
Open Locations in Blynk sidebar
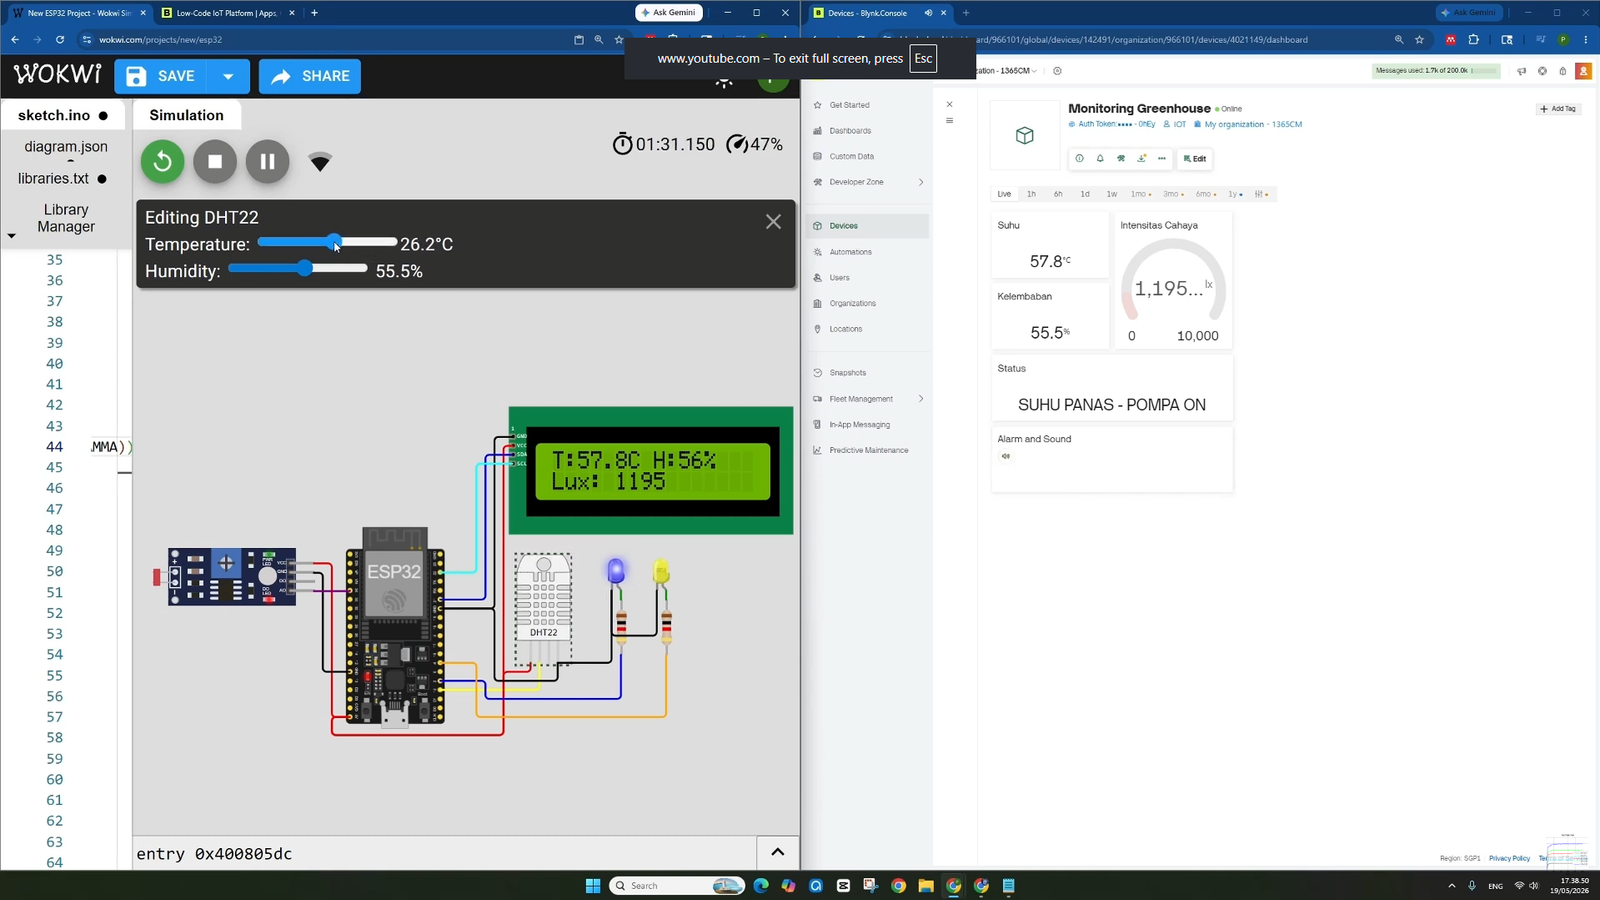click(845, 329)
